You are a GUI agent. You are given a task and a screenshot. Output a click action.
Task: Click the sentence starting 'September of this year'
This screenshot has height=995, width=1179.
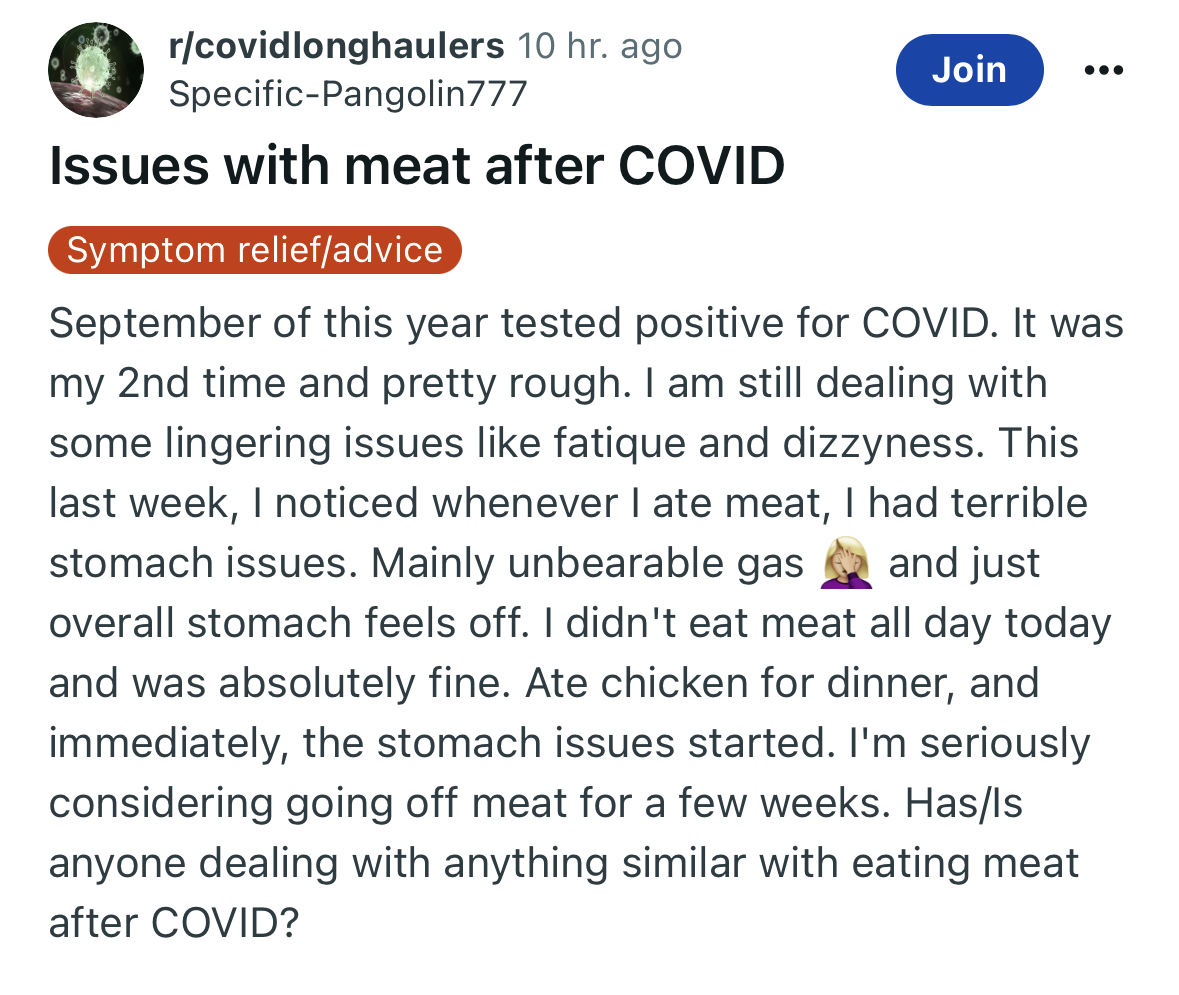click(x=523, y=323)
